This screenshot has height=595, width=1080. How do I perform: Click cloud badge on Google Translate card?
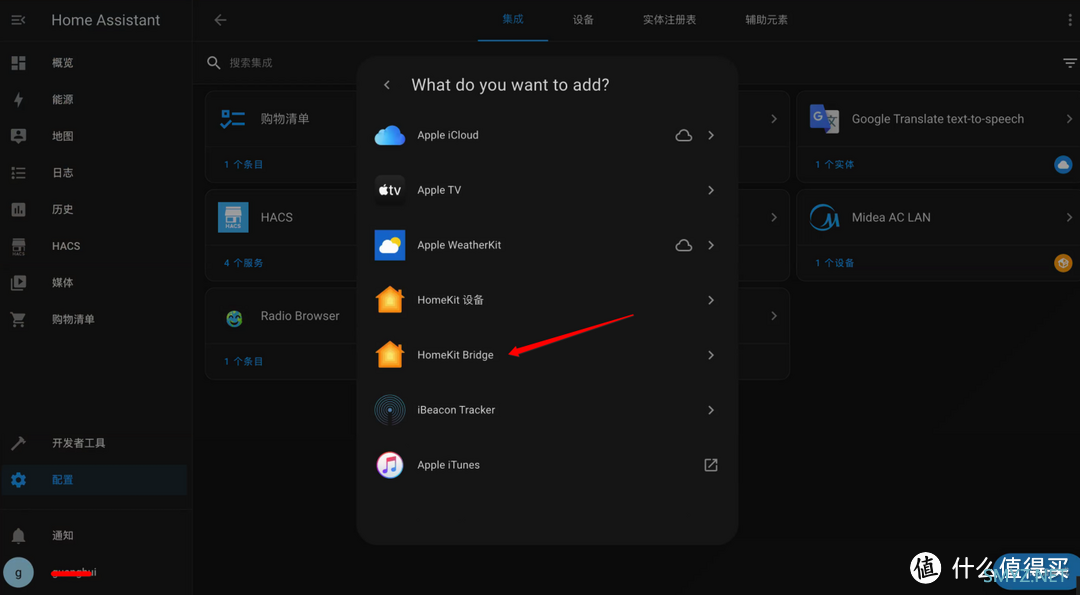point(1063,165)
